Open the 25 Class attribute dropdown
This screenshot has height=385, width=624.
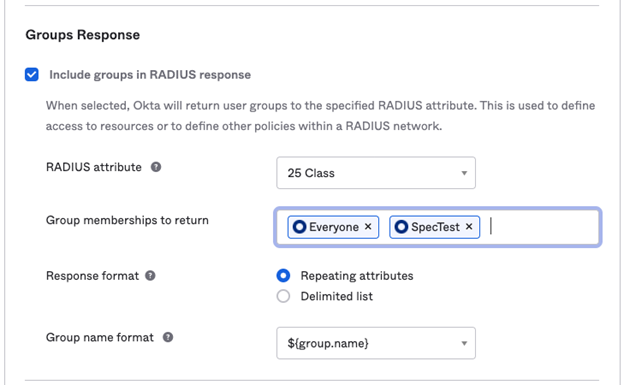click(x=376, y=173)
